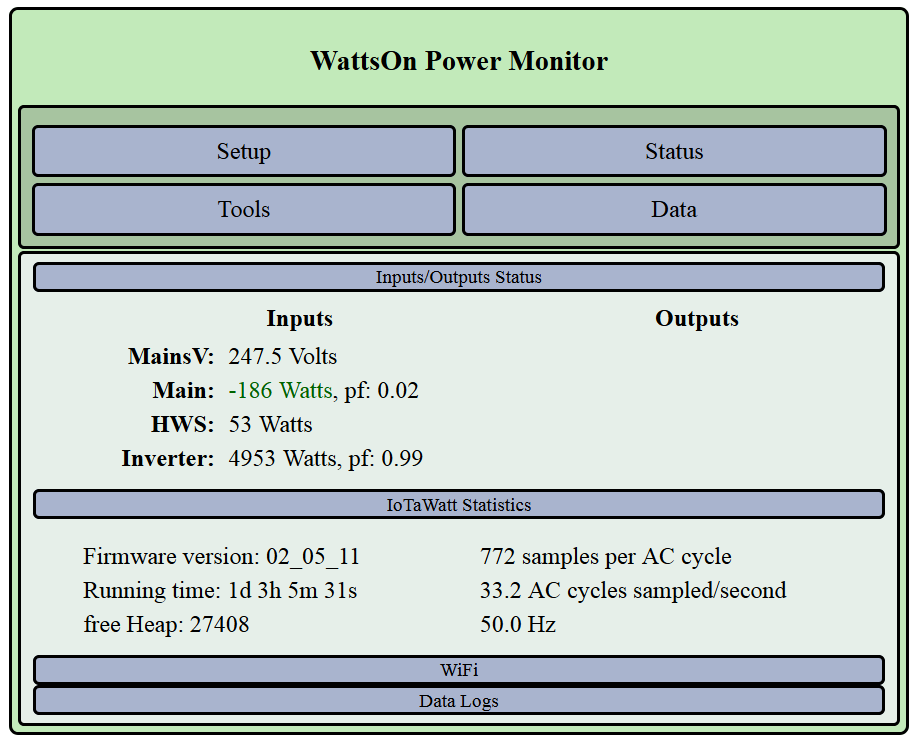Click 33.2 AC cycles sampled/second text
Image resolution: width=915 pixels, height=744 pixels.
[x=633, y=591]
